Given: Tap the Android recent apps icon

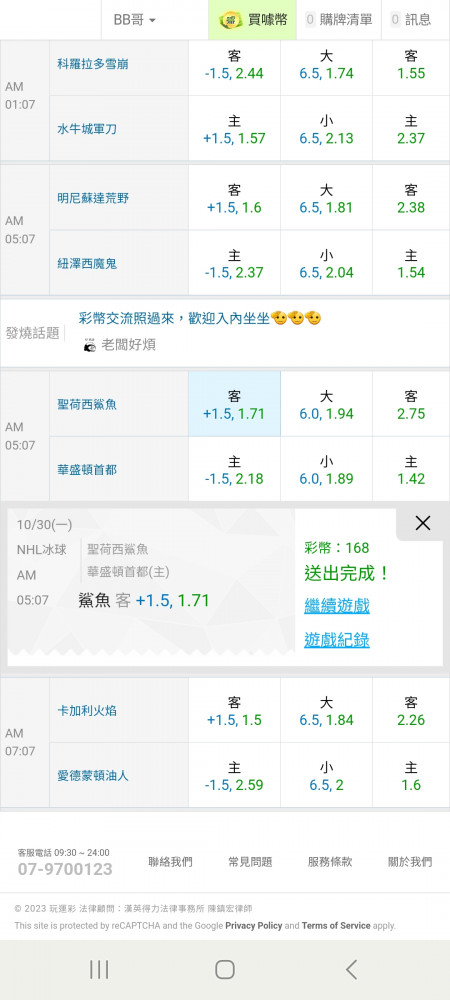Looking at the screenshot, I should [x=99, y=969].
